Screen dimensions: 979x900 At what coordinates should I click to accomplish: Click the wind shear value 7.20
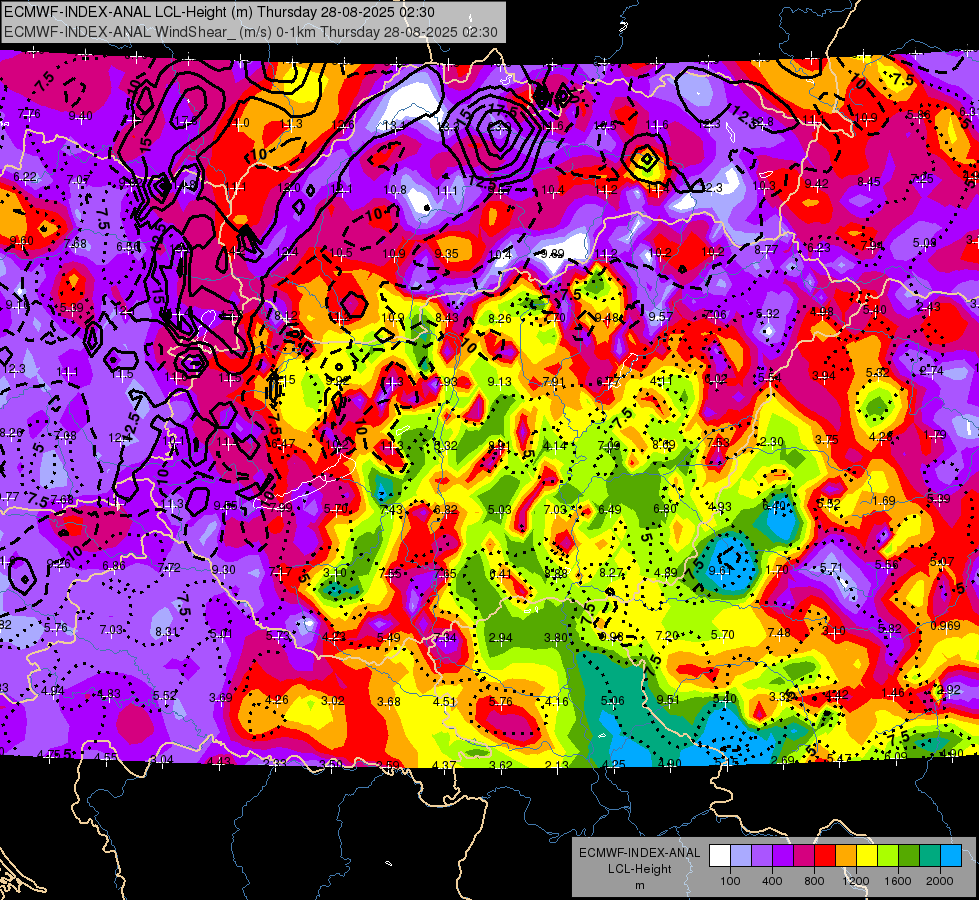667,636
